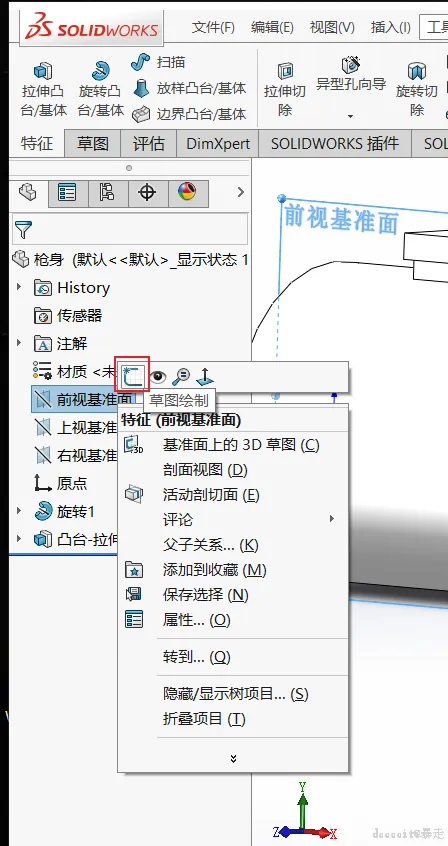
Task: Expand context menu with bottom double chevron
Action: point(233,759)
